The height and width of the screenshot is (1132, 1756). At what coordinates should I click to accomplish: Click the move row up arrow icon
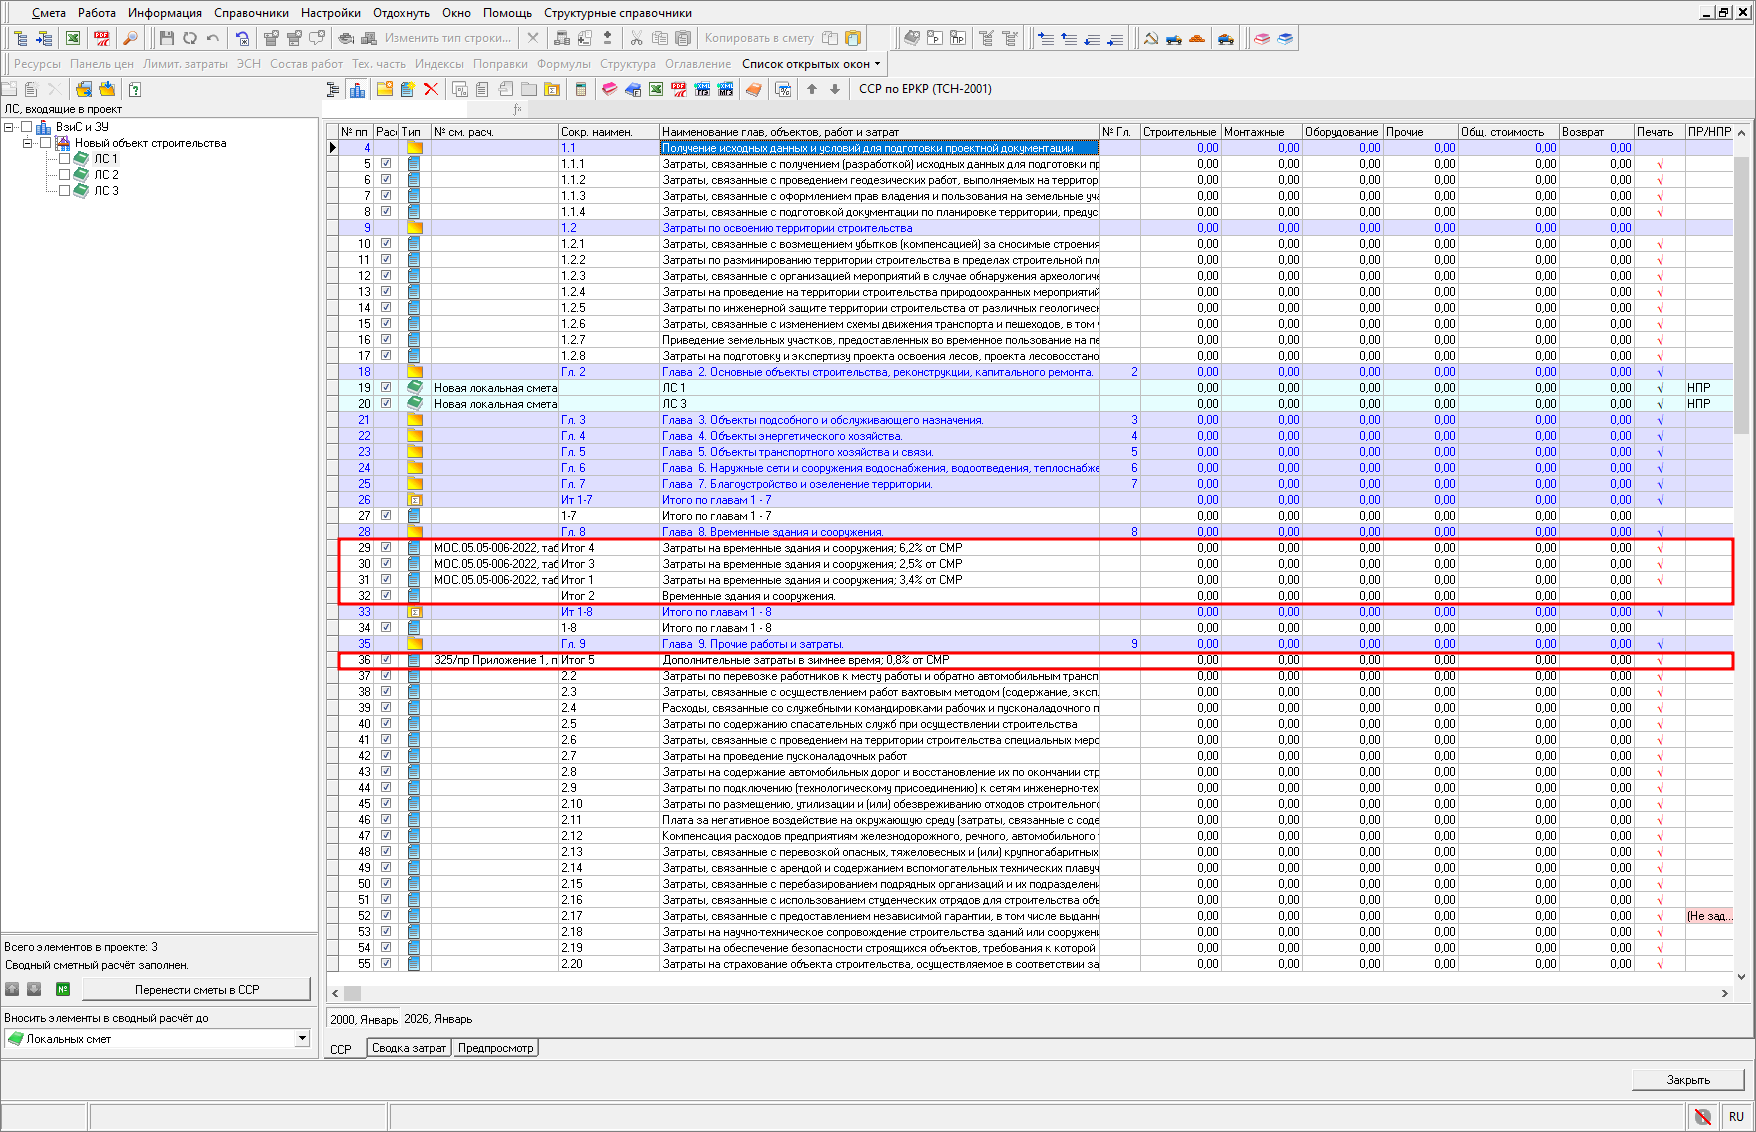tap(812, 89)
